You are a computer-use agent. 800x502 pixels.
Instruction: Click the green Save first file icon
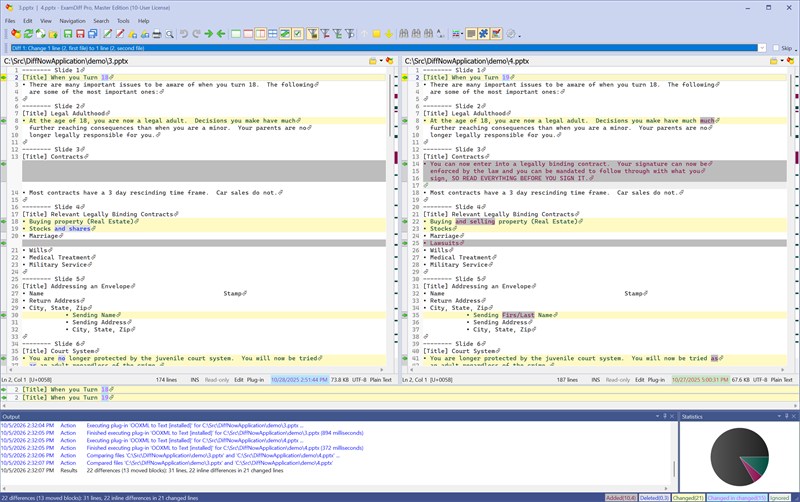68,34
